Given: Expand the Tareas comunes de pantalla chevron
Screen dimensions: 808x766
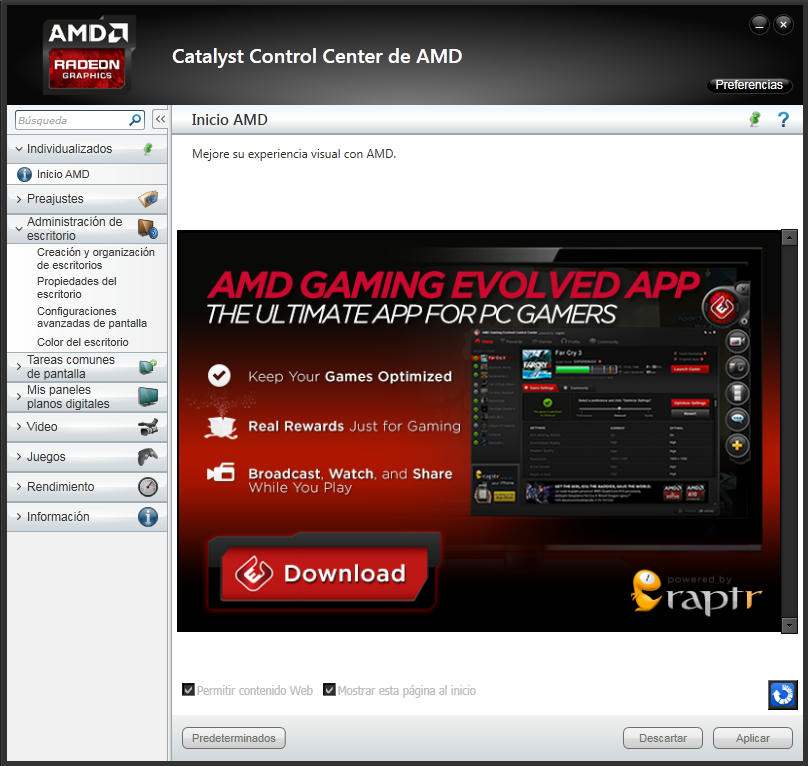Looking at the screenshot, I should click(19, 367).
